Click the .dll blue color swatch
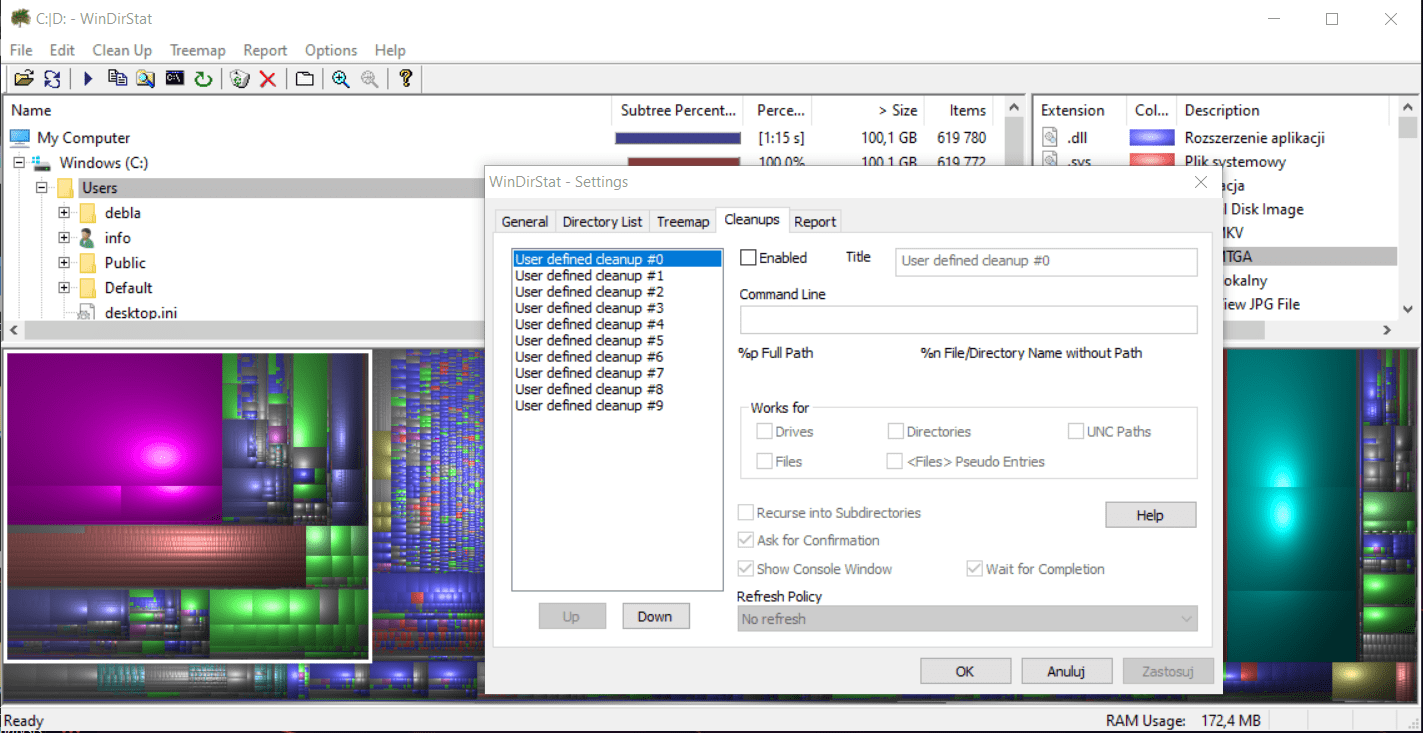This screenshot has height=733, width=1423. pos(1151,138)
